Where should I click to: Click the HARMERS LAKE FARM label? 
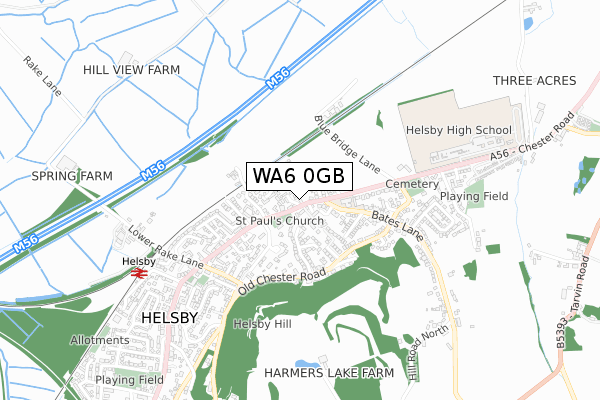329,373
